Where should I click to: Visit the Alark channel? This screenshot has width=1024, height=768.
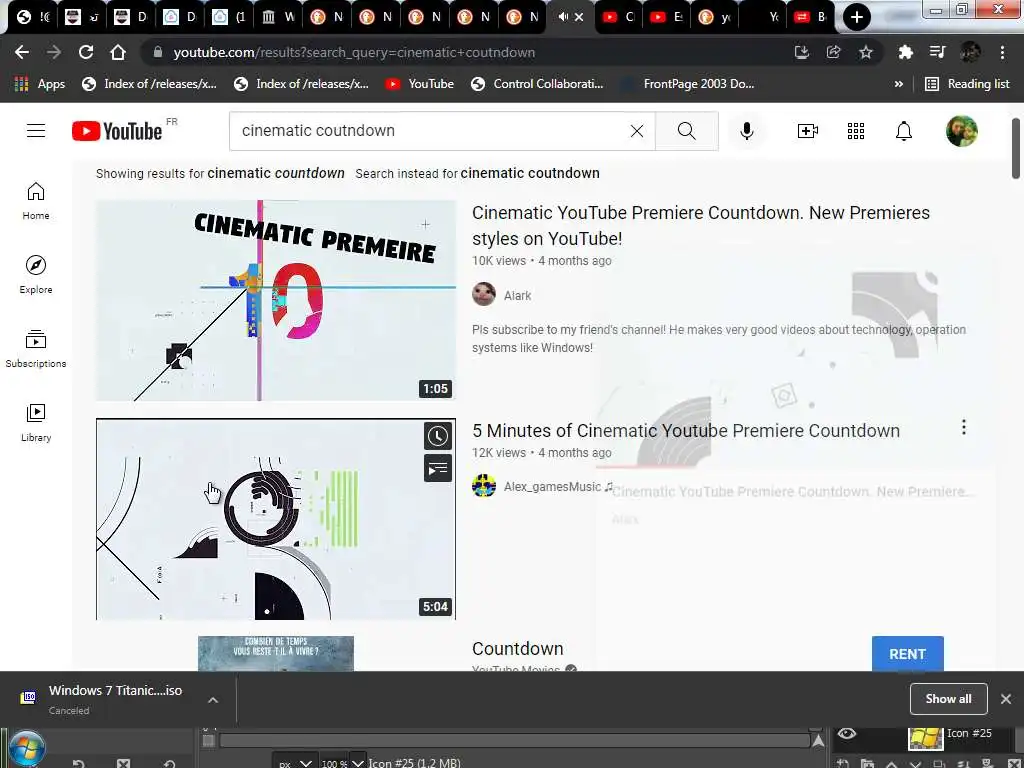517,296
